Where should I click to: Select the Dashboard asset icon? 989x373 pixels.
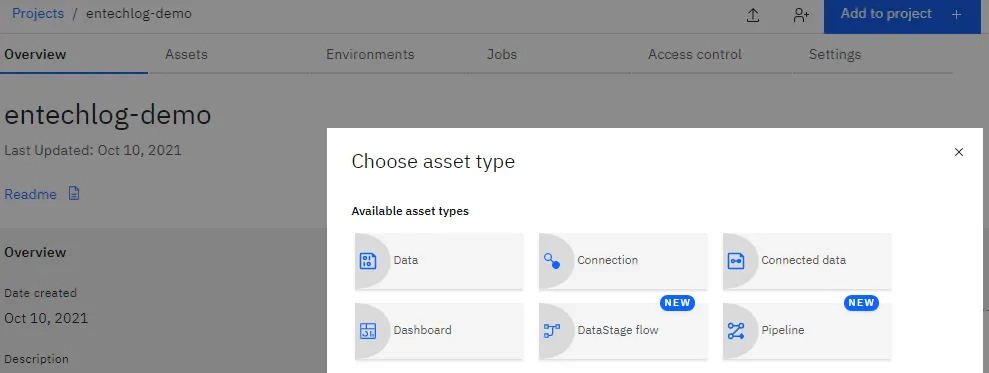[368, 331]
